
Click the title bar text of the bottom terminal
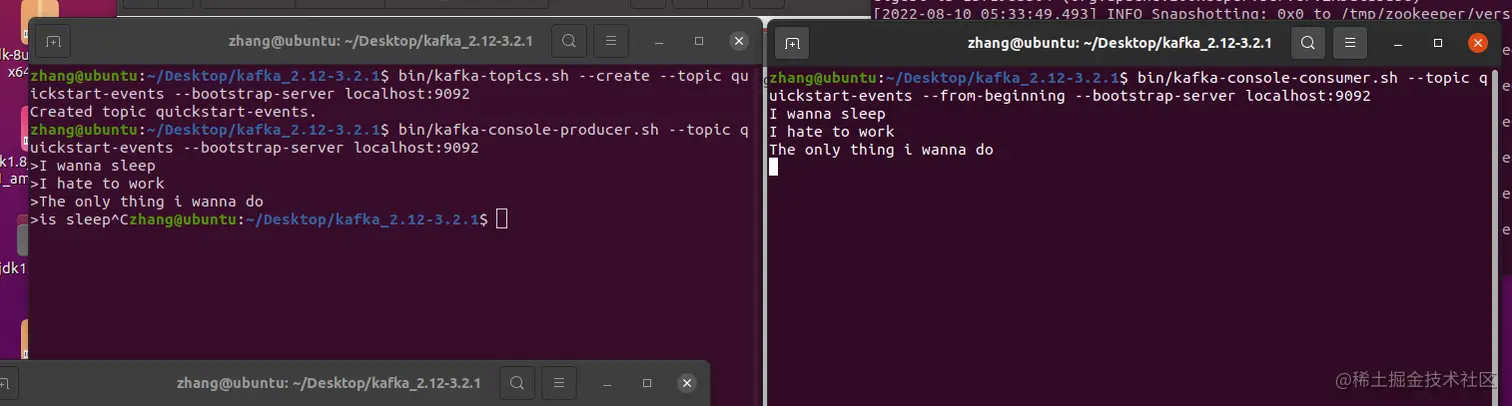click(329, 383)
